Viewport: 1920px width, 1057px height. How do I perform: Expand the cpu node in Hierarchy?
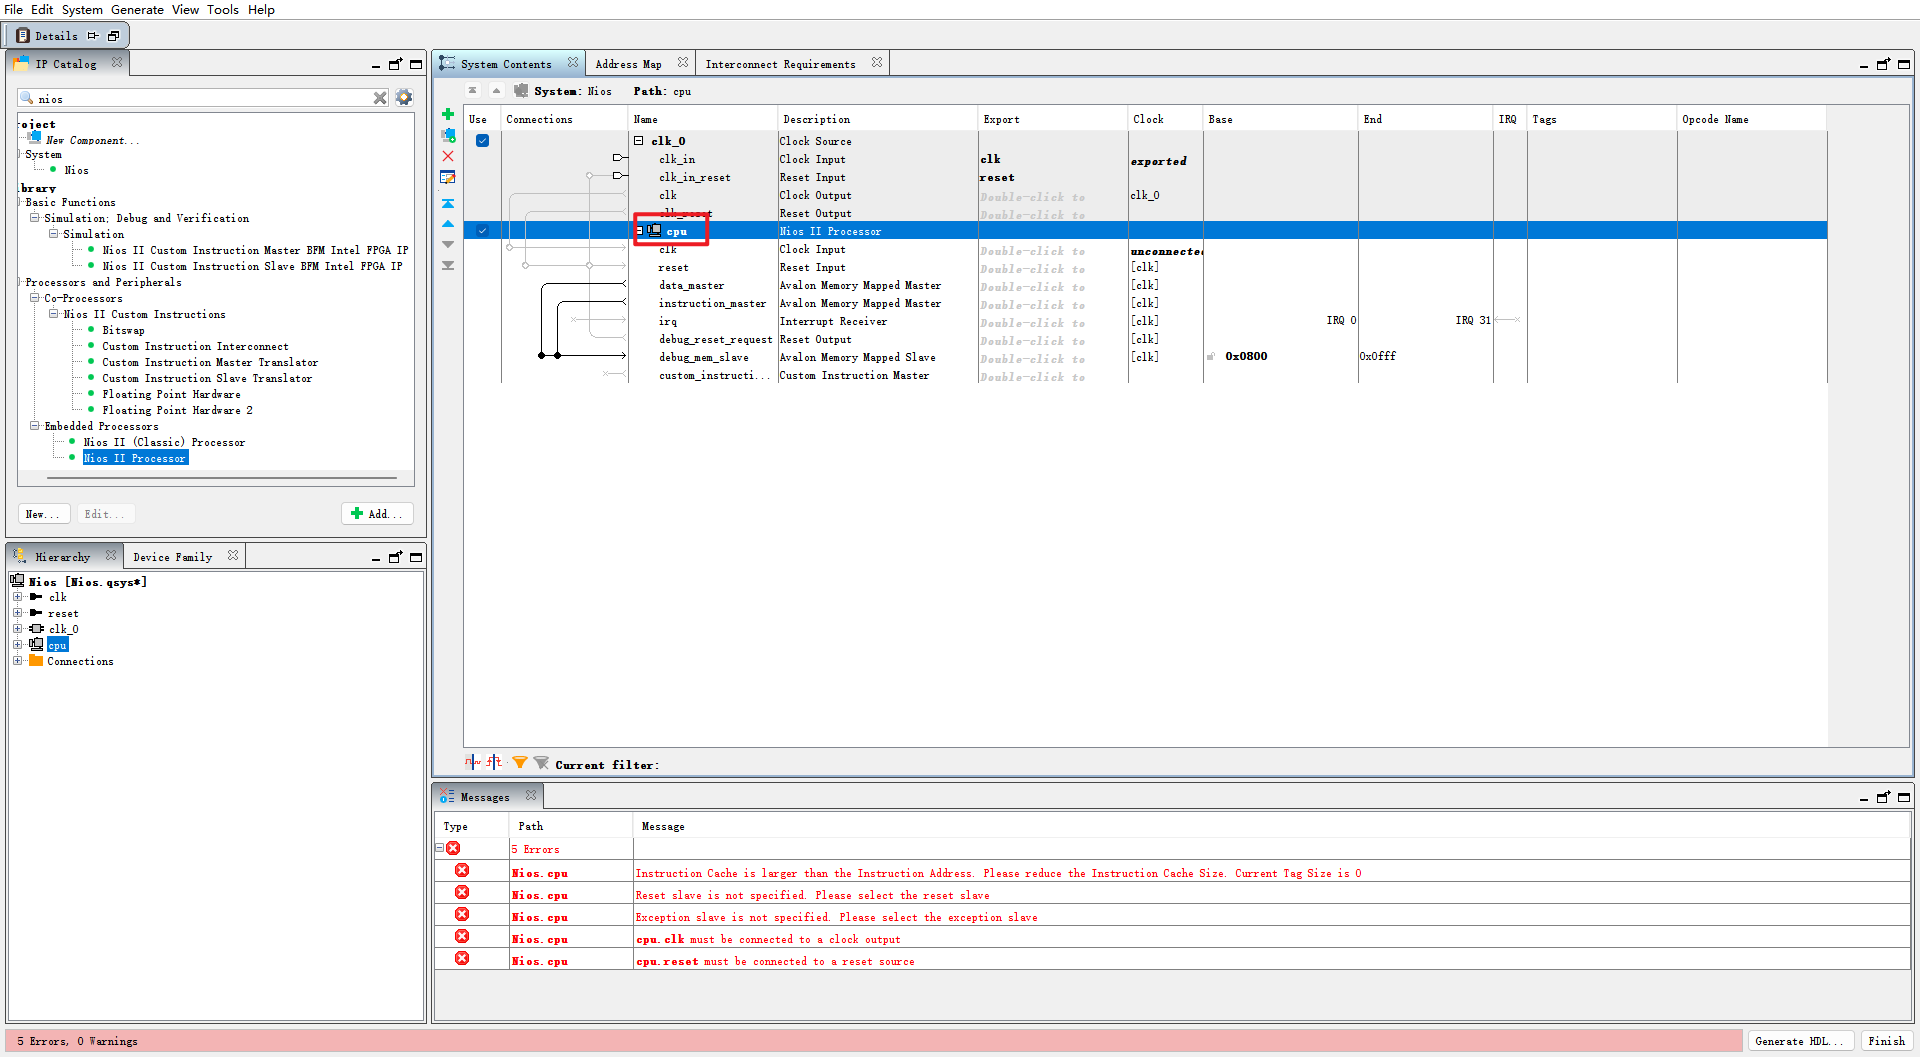click(x=17, y=645)
